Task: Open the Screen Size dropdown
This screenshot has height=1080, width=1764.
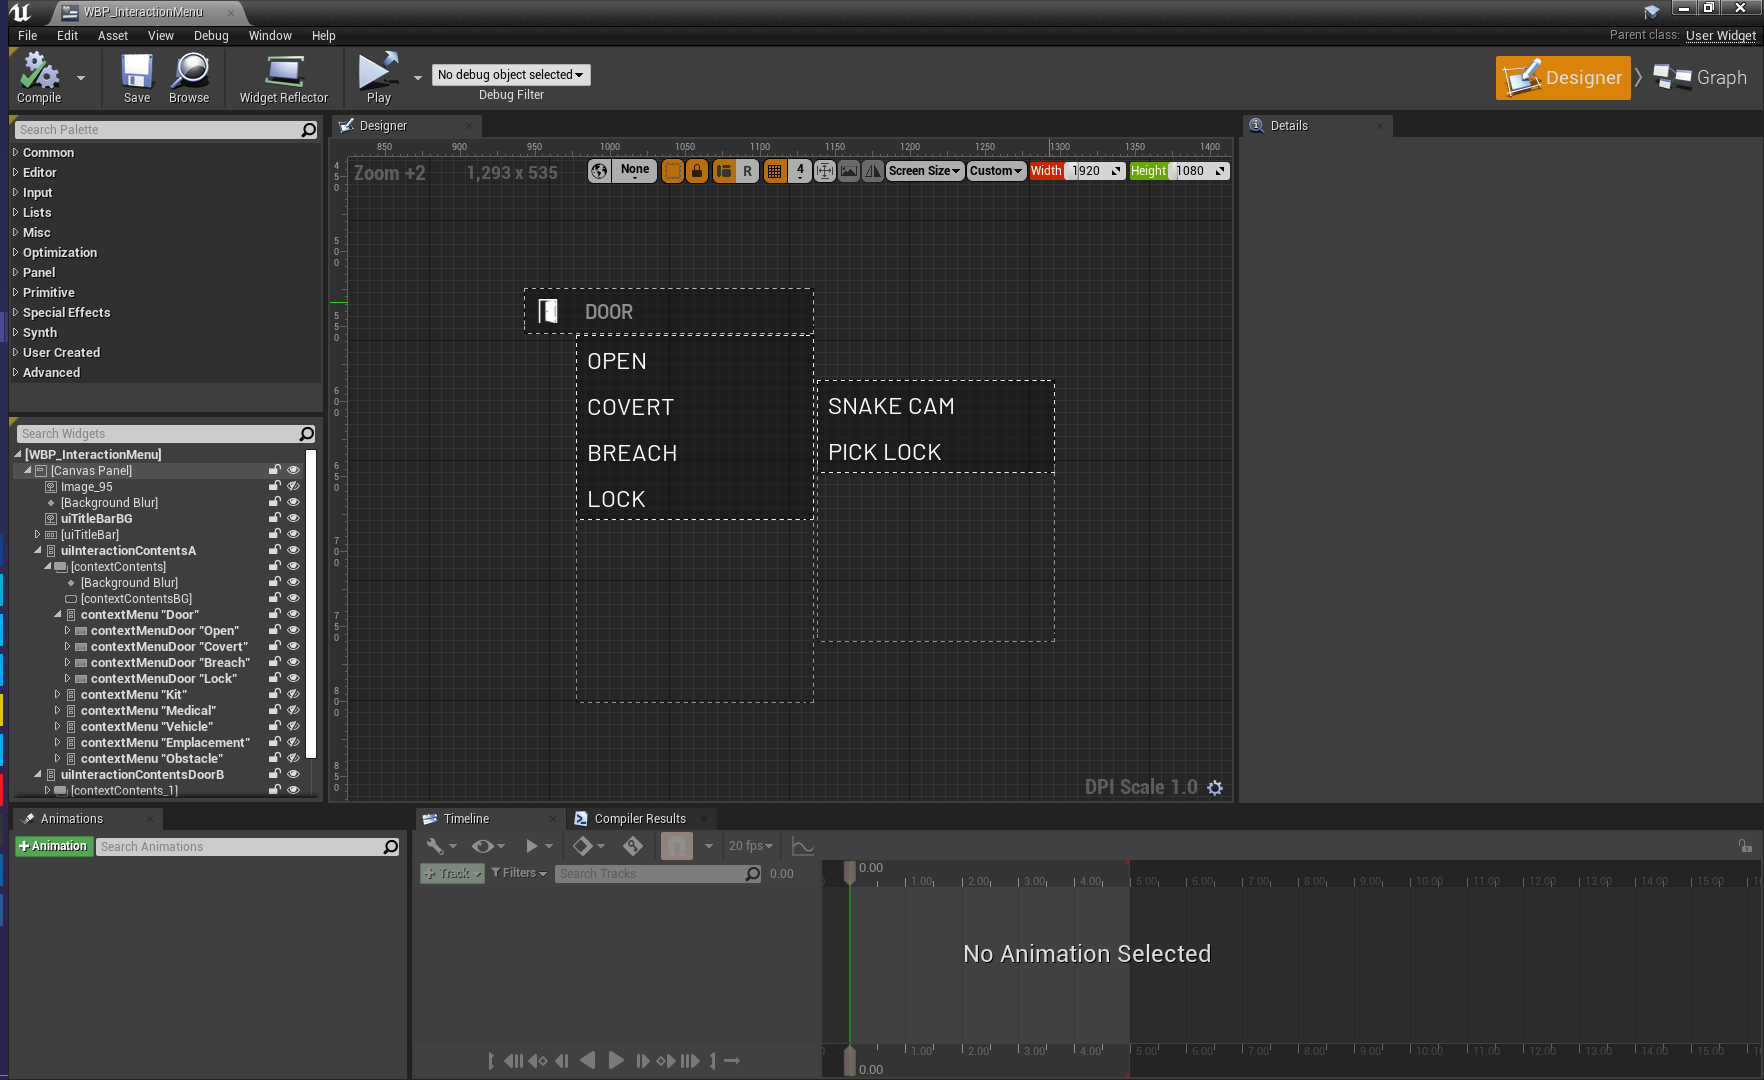Action: (924, 171)
